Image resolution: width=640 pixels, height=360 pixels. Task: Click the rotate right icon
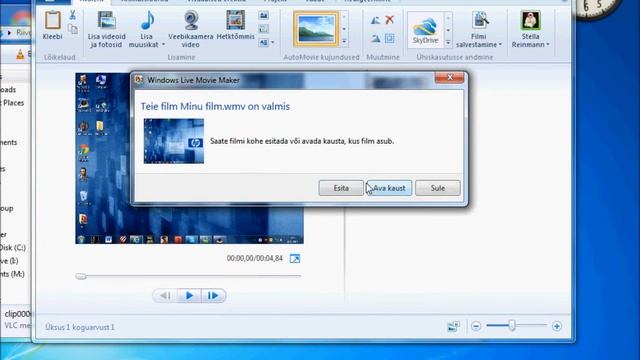[376, 39]
